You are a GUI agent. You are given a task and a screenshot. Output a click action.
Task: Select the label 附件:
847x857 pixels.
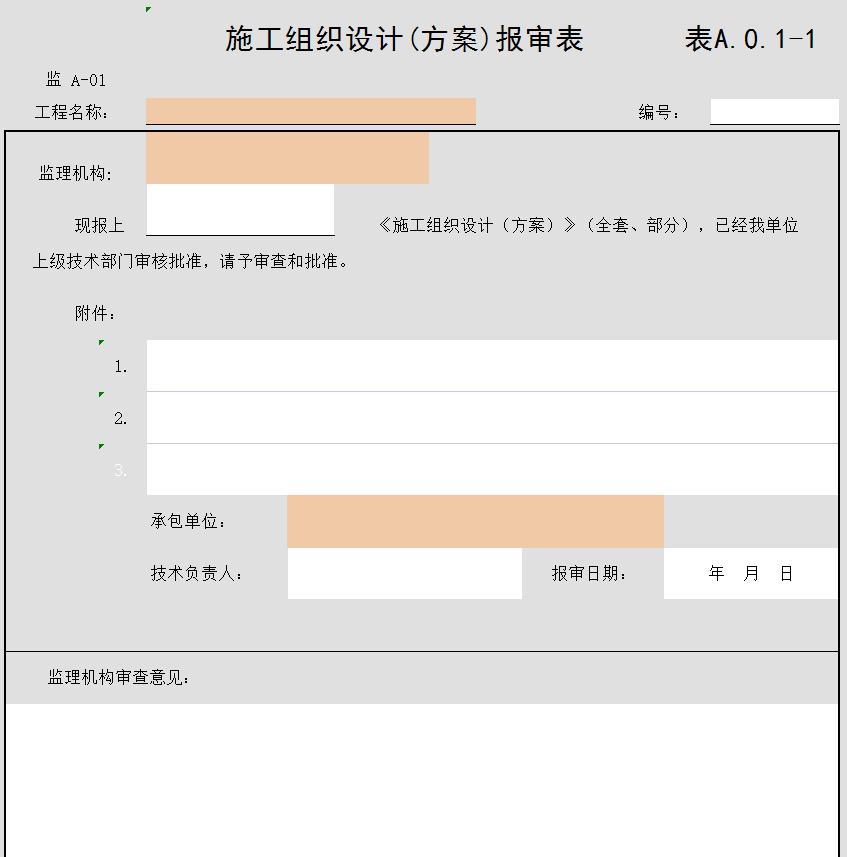pyautogui.click(x=95, y=313)
